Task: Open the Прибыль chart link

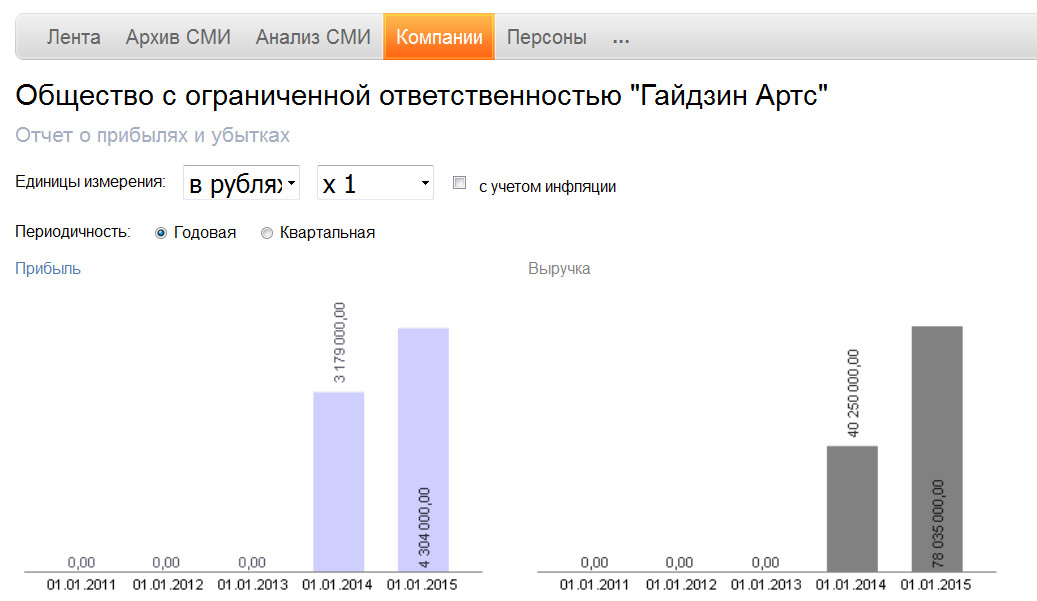Action: pos(48,268)
